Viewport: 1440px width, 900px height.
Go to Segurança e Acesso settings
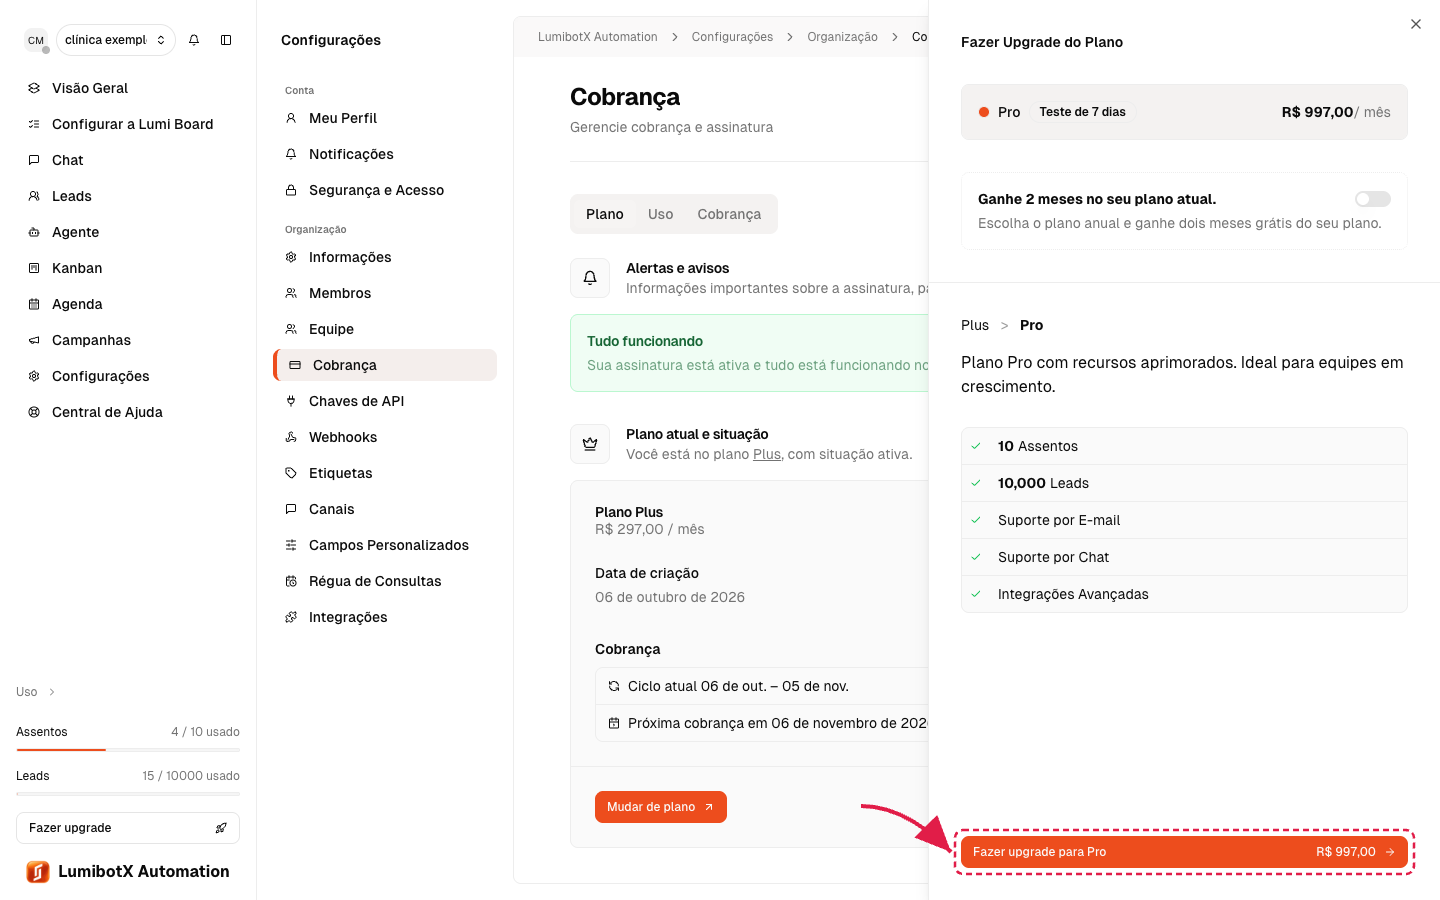tap(385, 190)
